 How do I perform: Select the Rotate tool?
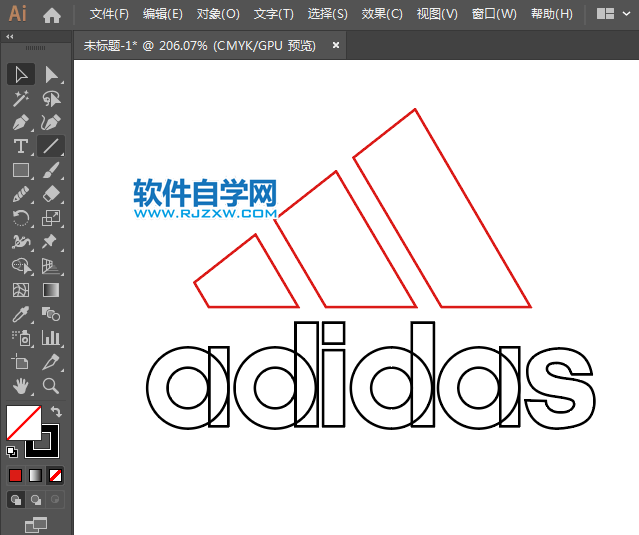coord(21,218)
